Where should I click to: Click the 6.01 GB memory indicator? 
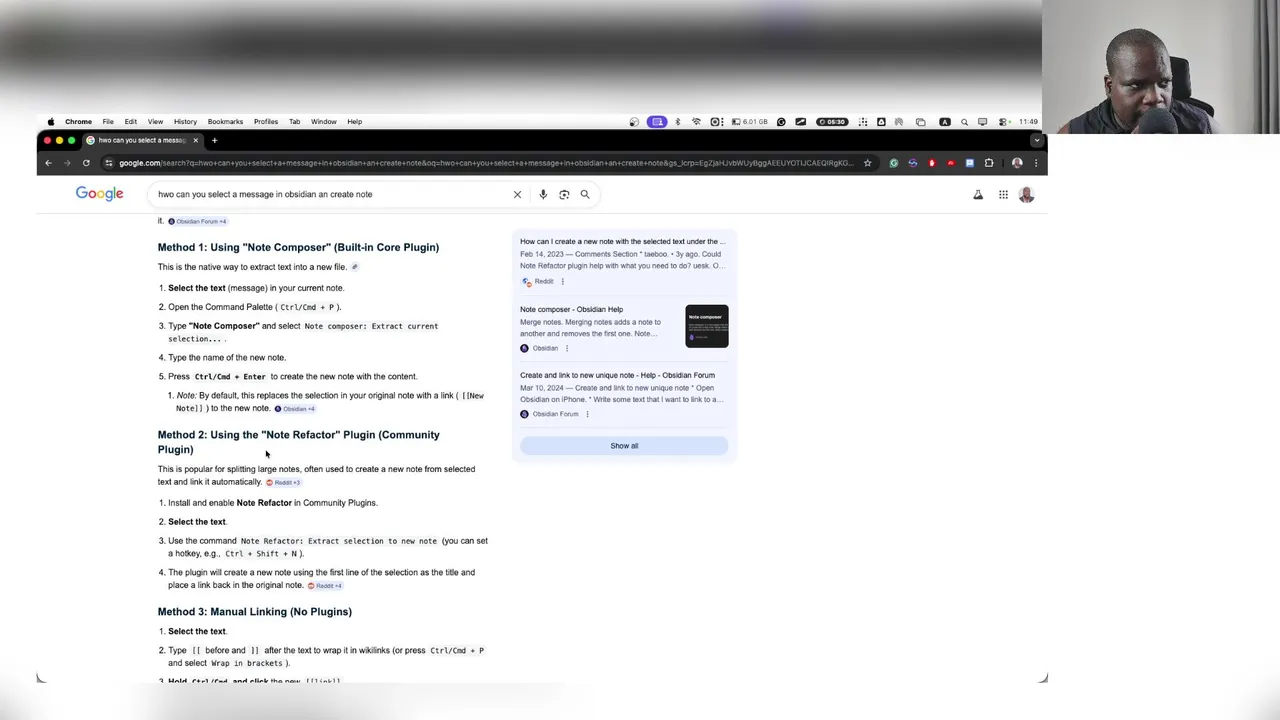click(x=750, y=122)
